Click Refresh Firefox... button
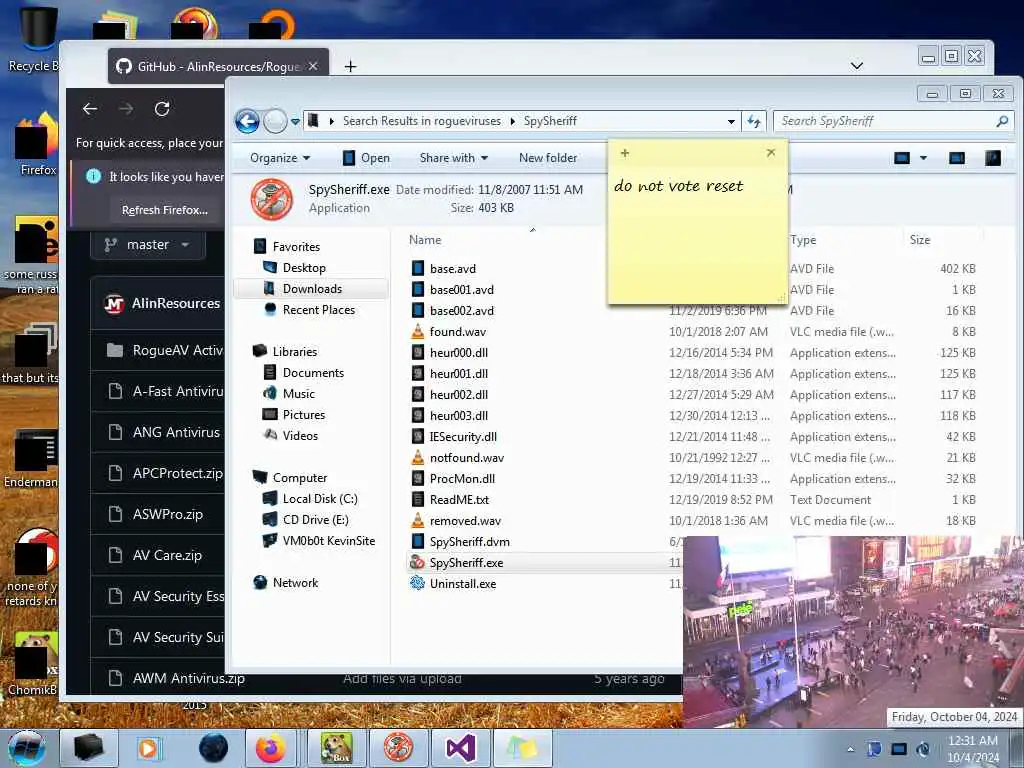1024x768 pixels. coord(165,210)
